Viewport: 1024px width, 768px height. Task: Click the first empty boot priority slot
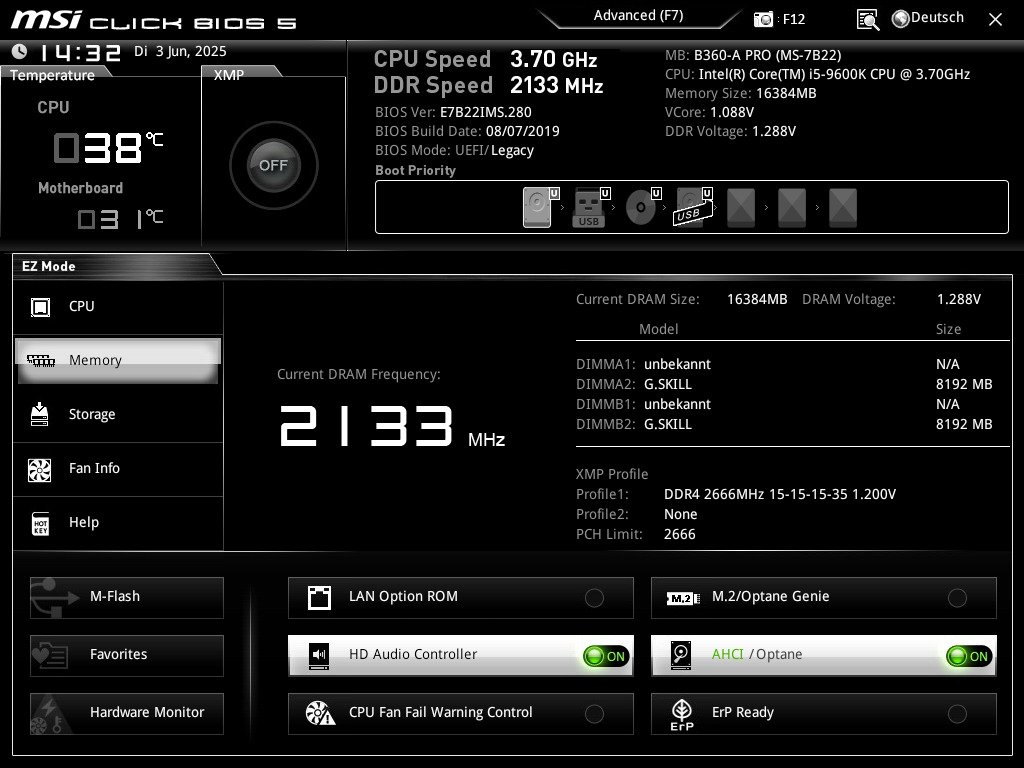coord(741,208)
